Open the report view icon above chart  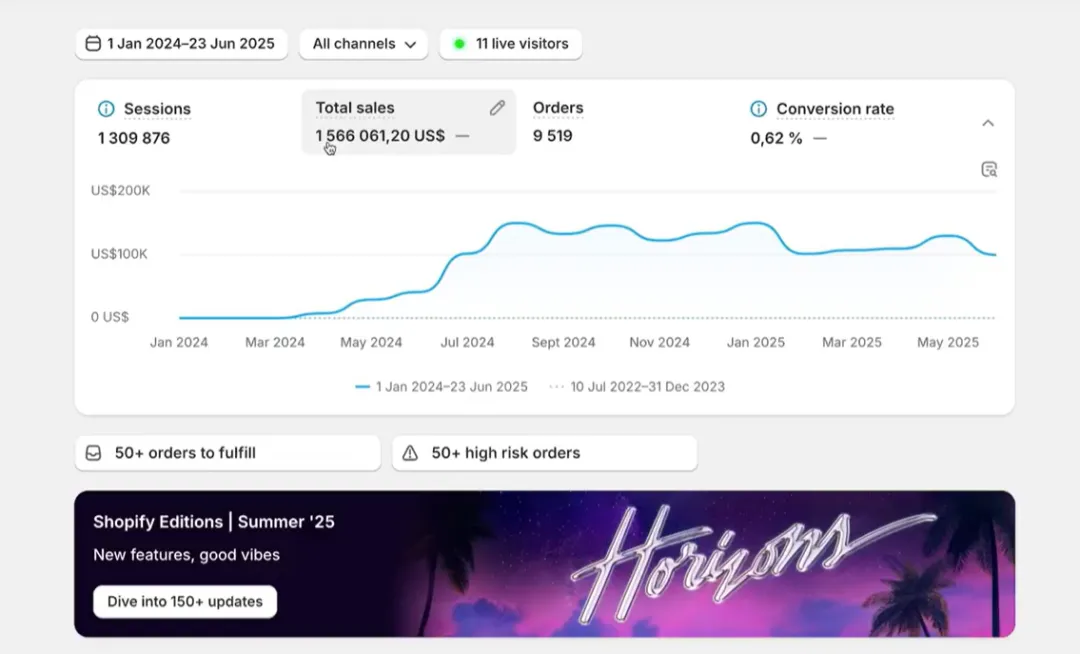pyautogui.click(x=989, y=169)
